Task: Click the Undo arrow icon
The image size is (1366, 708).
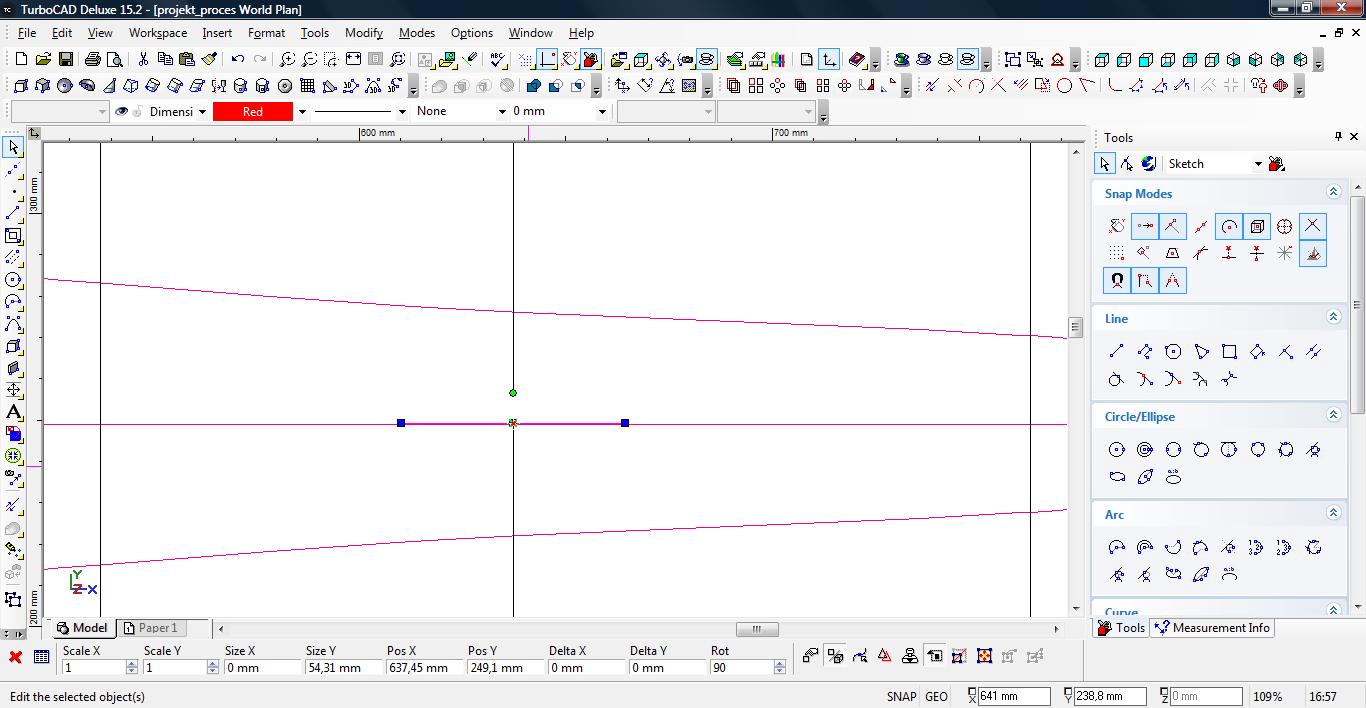Action: (x=238, y=60)
